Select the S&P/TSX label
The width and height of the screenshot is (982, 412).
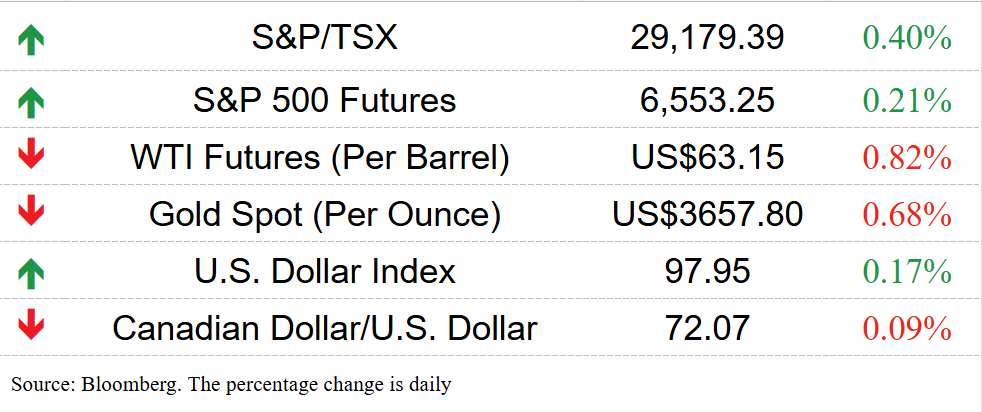coord(324,38)
